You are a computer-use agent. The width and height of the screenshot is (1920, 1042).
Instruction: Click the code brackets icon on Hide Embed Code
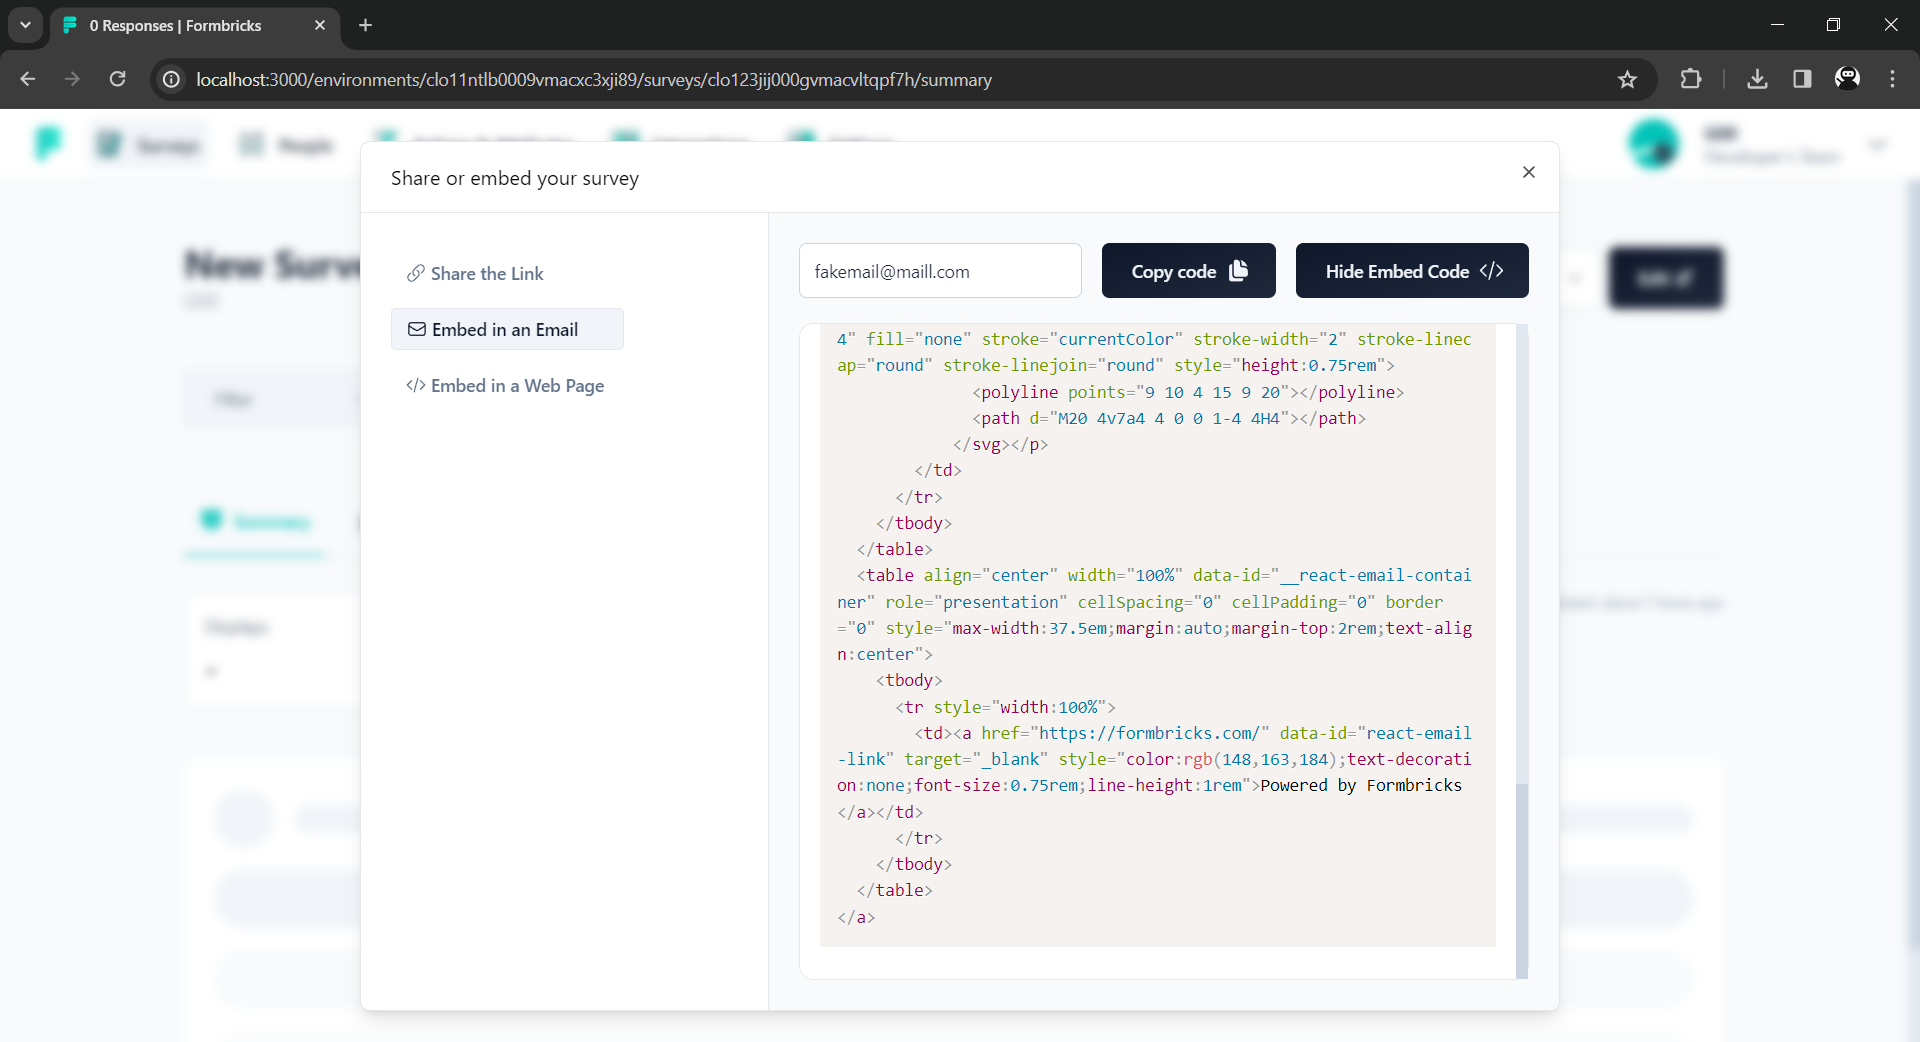[1491, 271]
